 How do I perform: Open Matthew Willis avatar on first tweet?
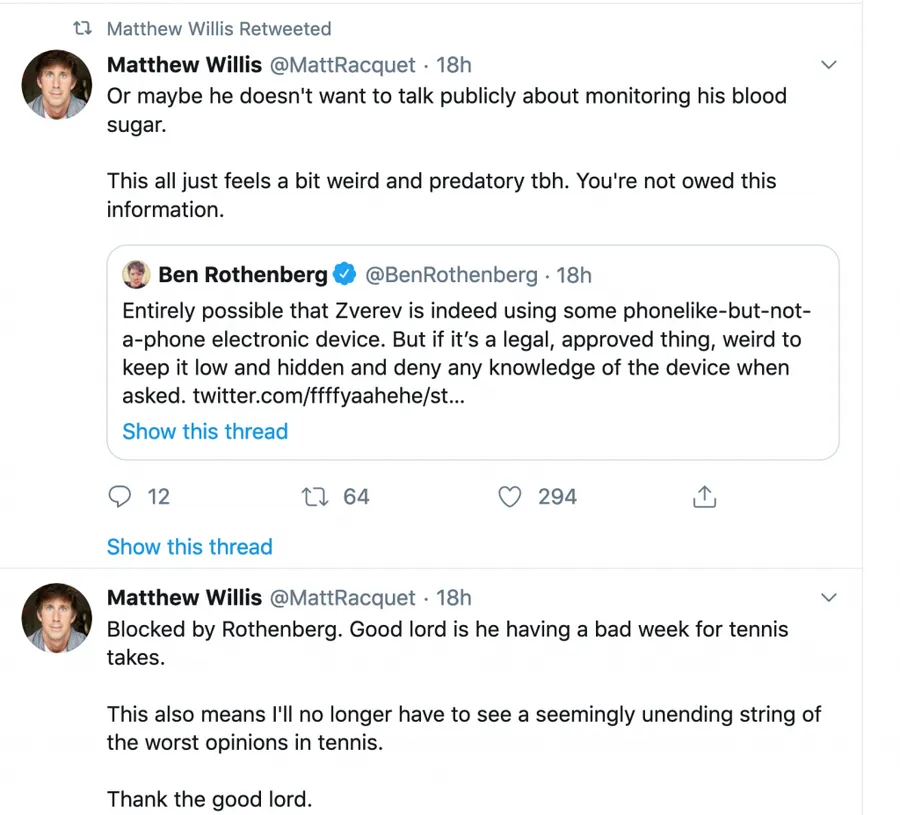coord(57,85)
